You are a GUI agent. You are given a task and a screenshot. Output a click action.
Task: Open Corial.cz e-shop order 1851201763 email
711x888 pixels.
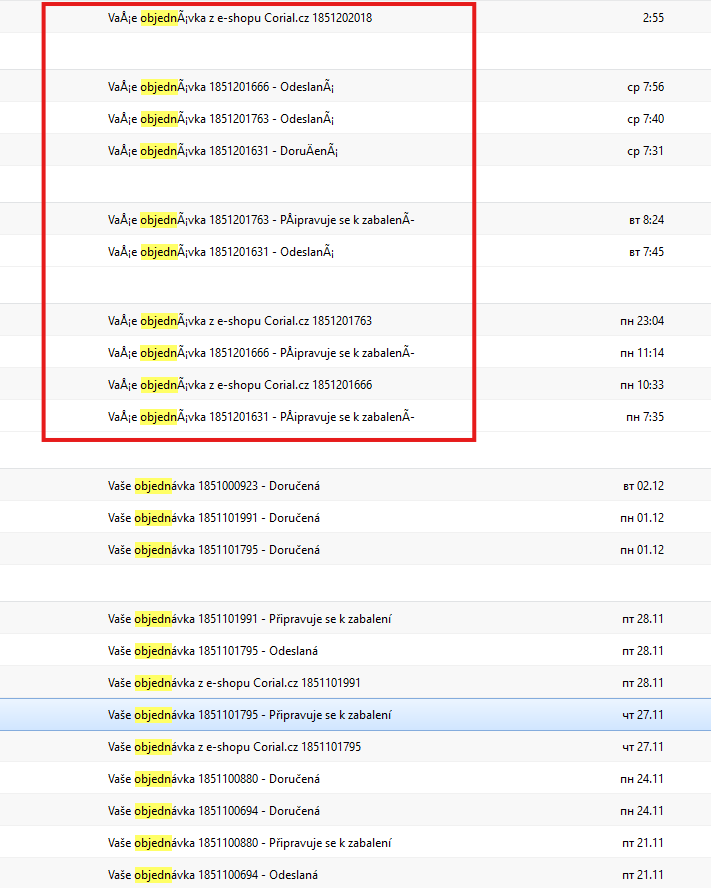click(x=240, y=321)
